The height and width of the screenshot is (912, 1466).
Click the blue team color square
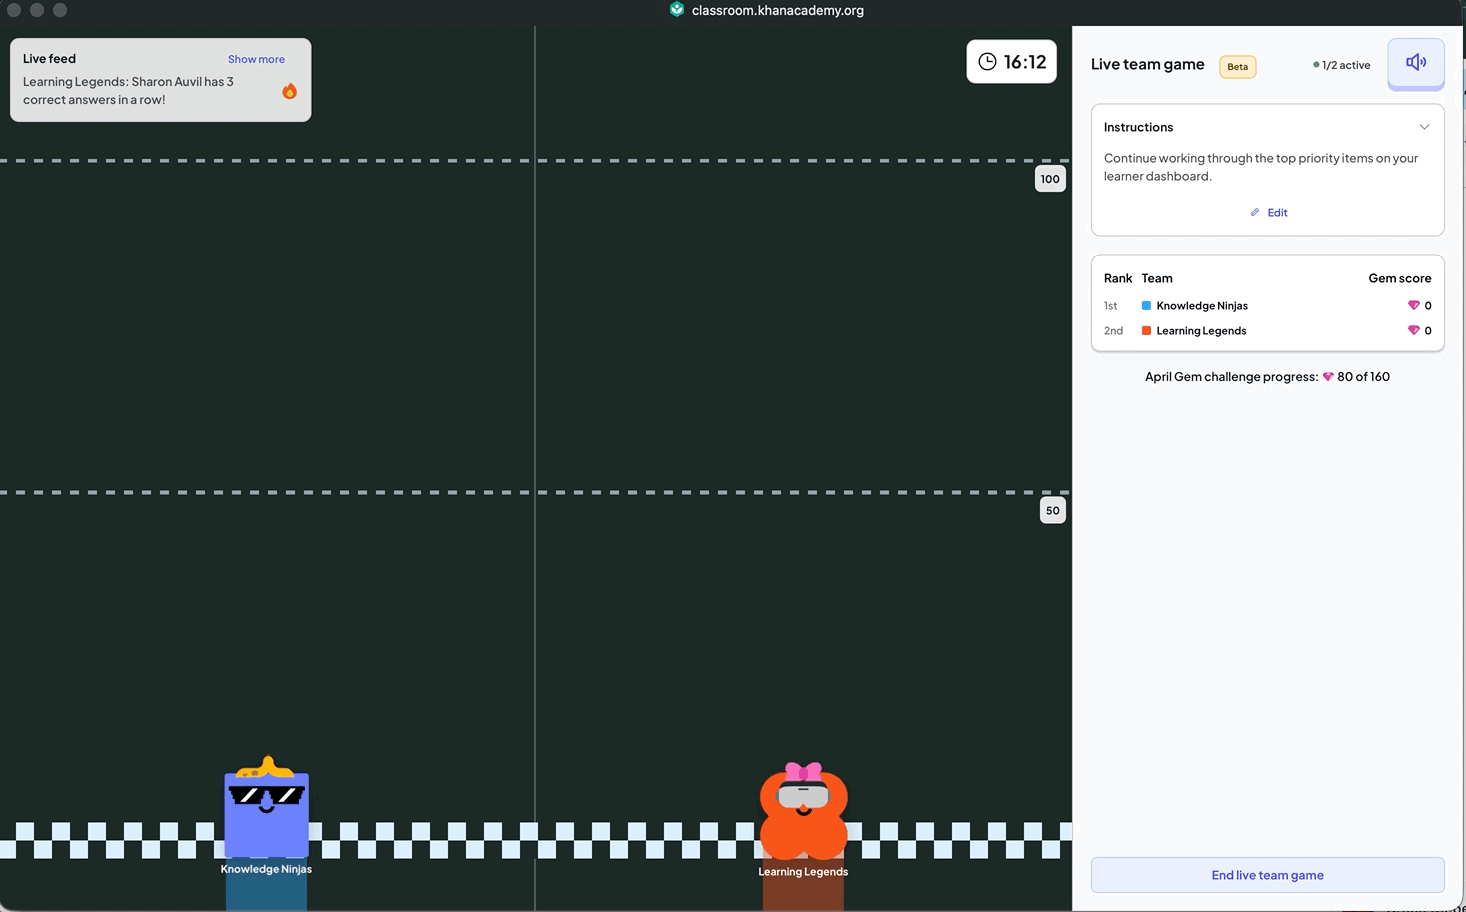[x=1146, y=306]
